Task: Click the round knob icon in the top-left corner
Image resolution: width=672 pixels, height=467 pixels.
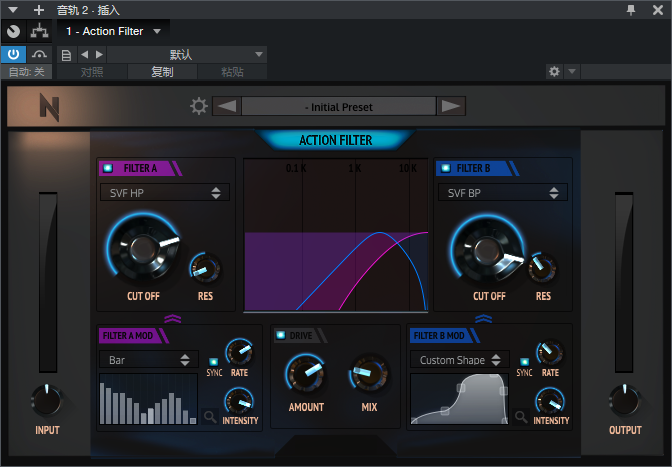Action: click(14, 31)
